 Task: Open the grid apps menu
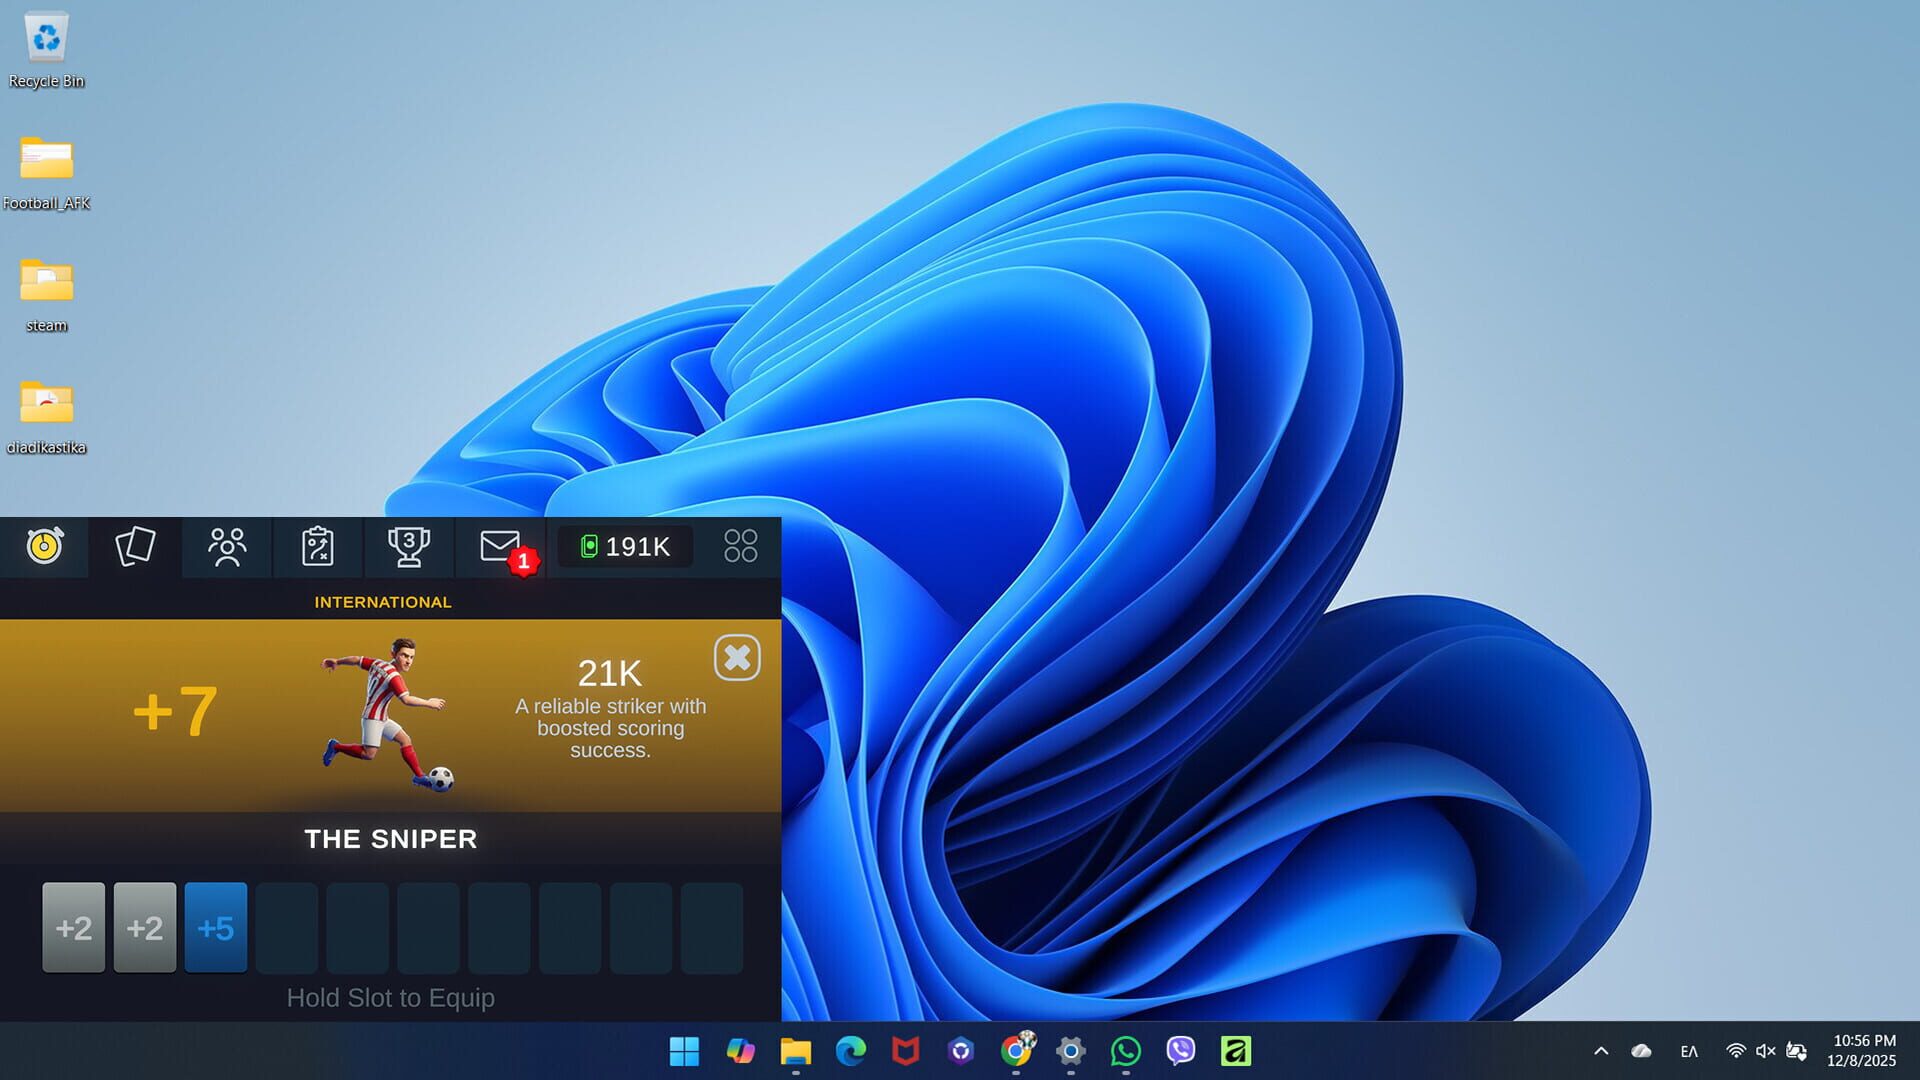point(740,547)
